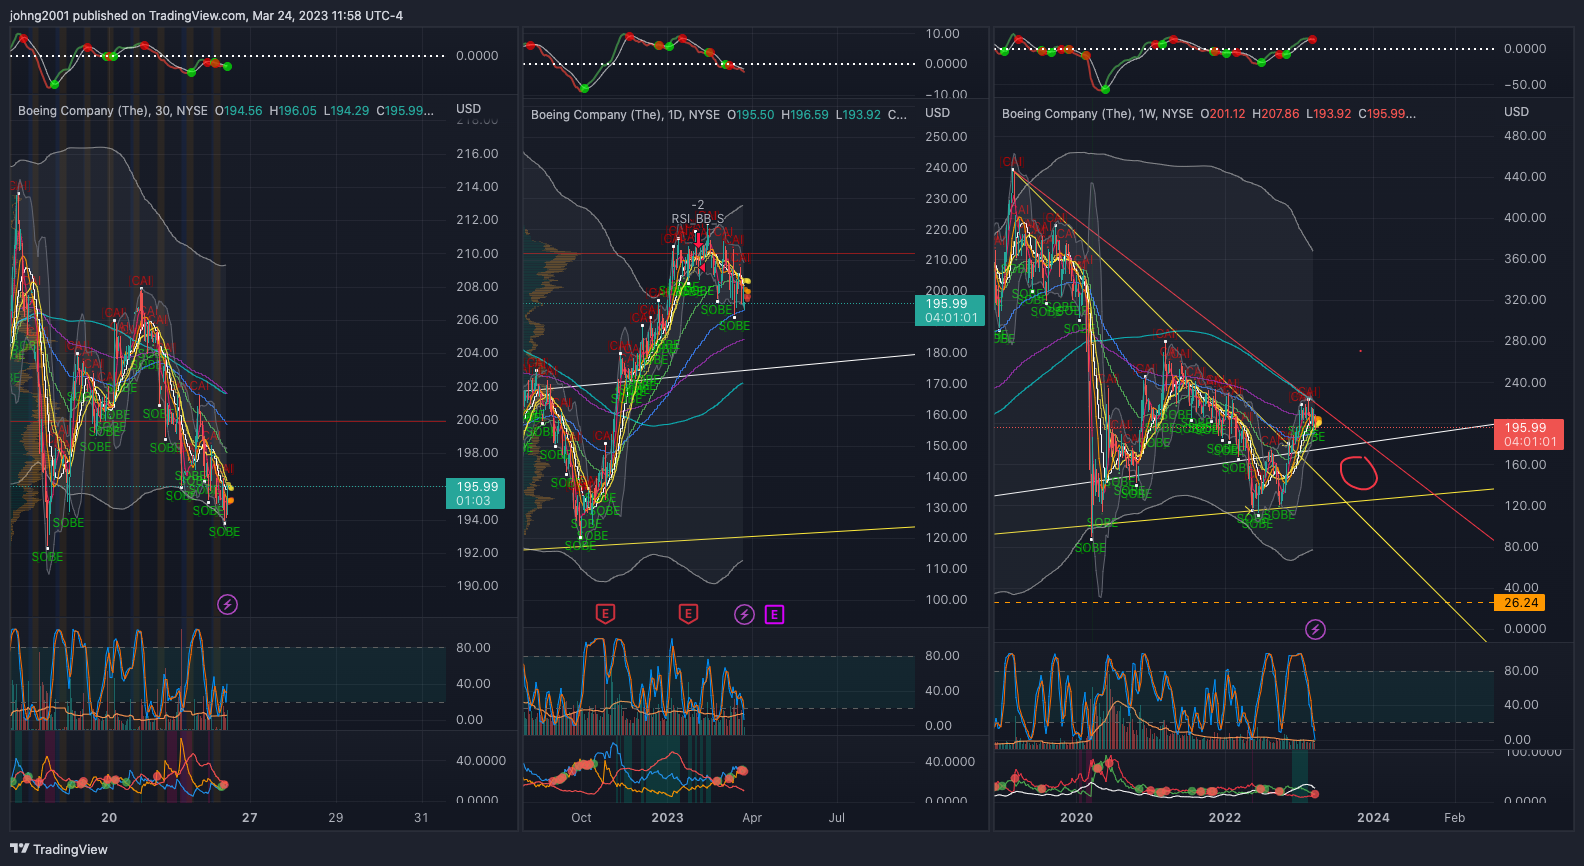This screenshot has height=866, width=1584.
Task: Click the H207.86 high value on the weekly chart
Action: (1276, 114)
